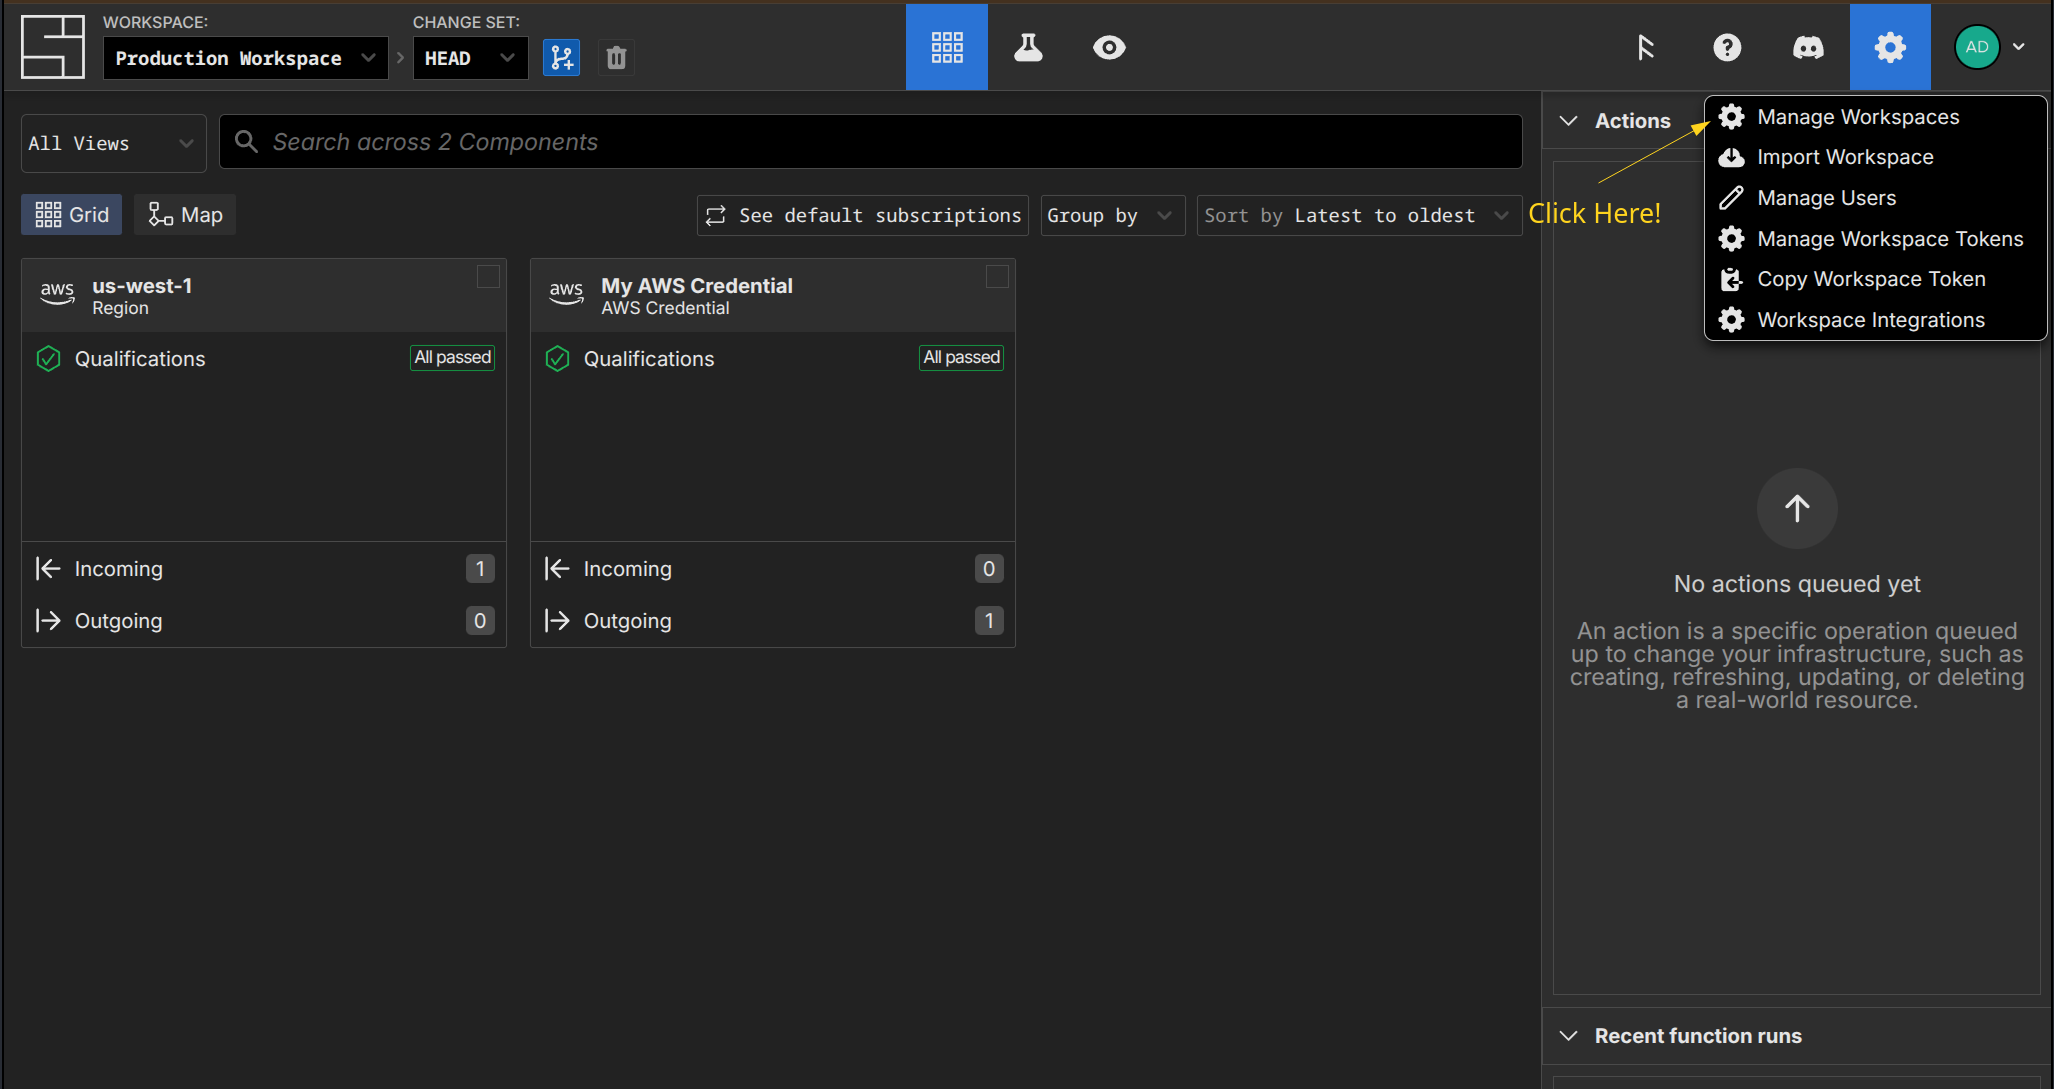Select Import Workspace from the menu
The image size is (2054, 1089).
click(x=1844, y=157)
